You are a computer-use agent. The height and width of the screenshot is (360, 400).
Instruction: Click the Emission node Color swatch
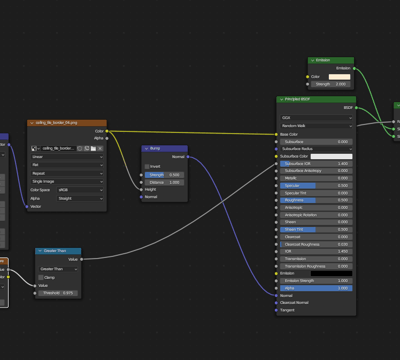(x=340, y=77)
